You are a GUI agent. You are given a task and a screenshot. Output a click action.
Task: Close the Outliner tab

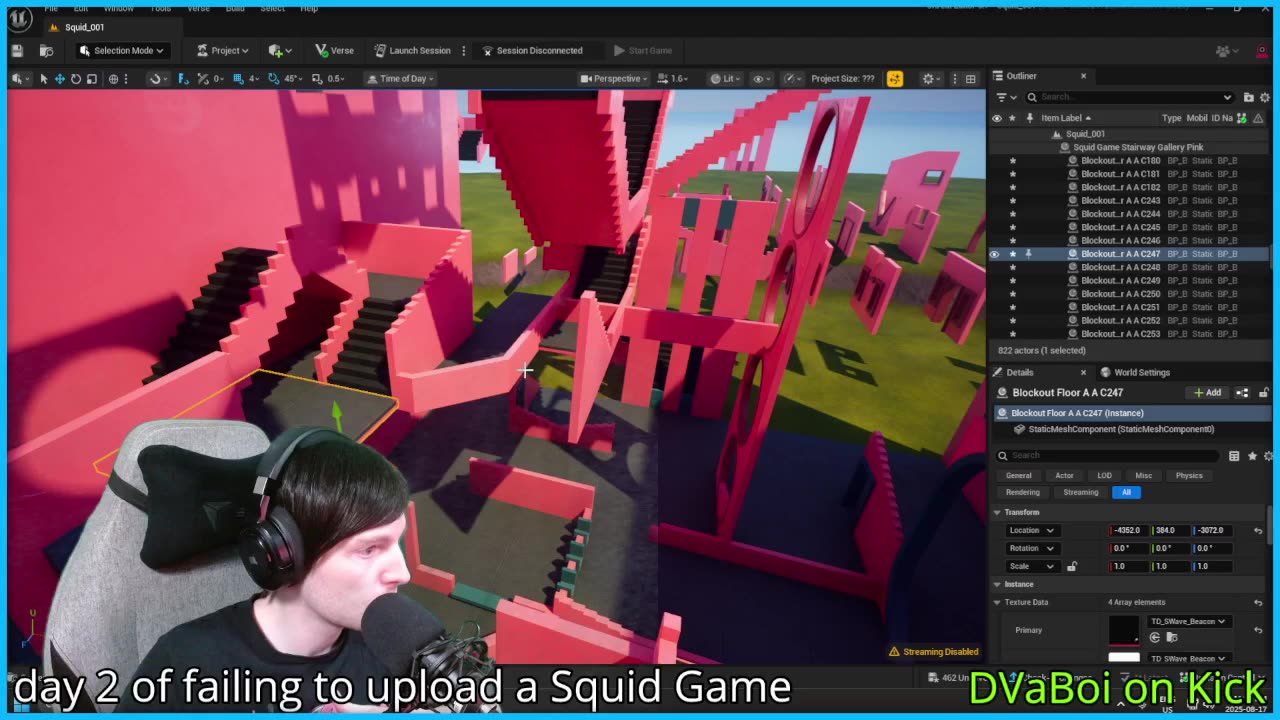click(1082, 76)
